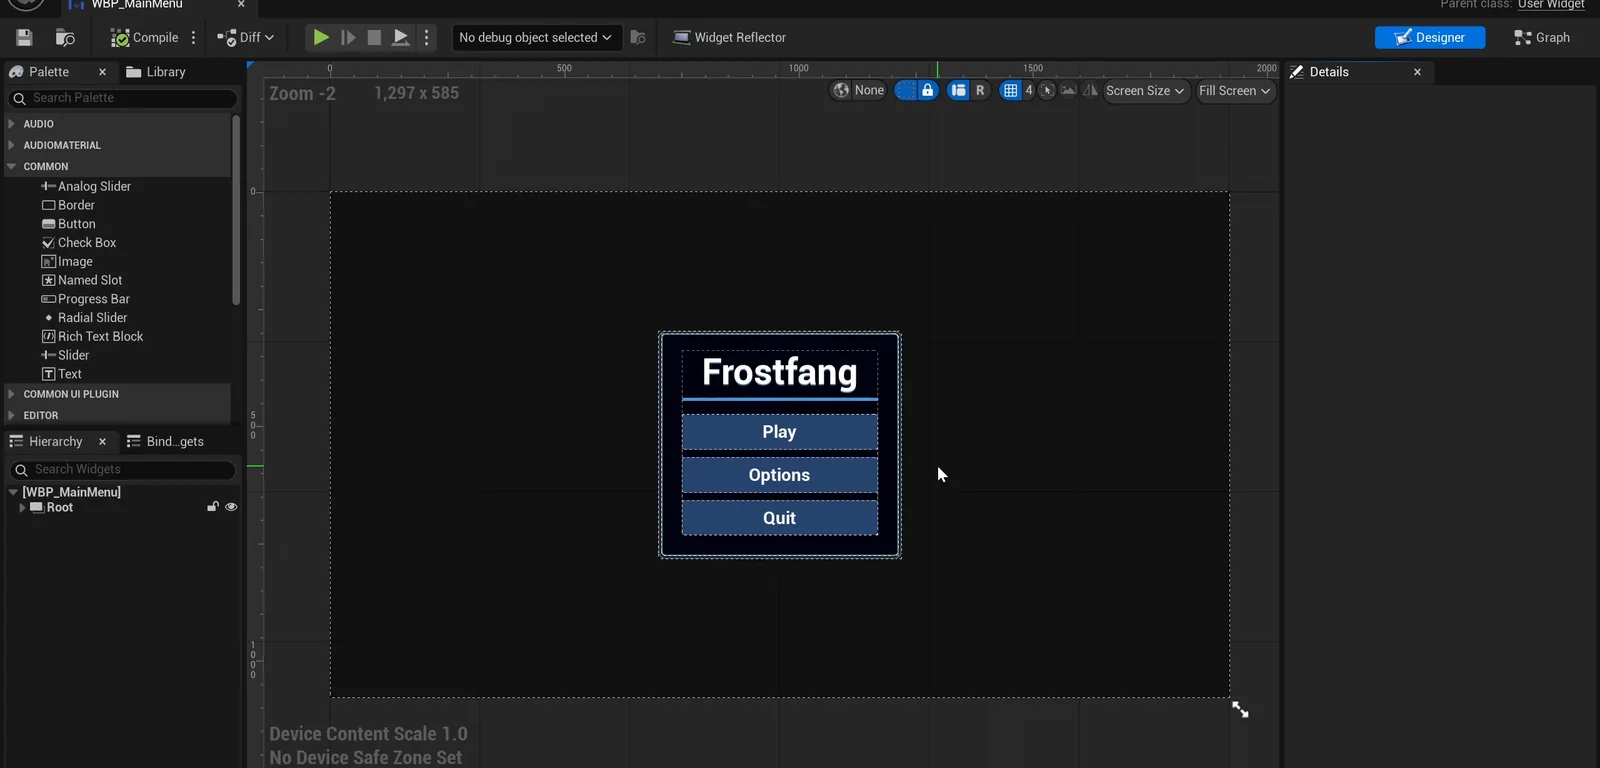Click zoom-to-fit cursor icon in viewport toolbar
1600x768 pixels.
(1047, 90)
